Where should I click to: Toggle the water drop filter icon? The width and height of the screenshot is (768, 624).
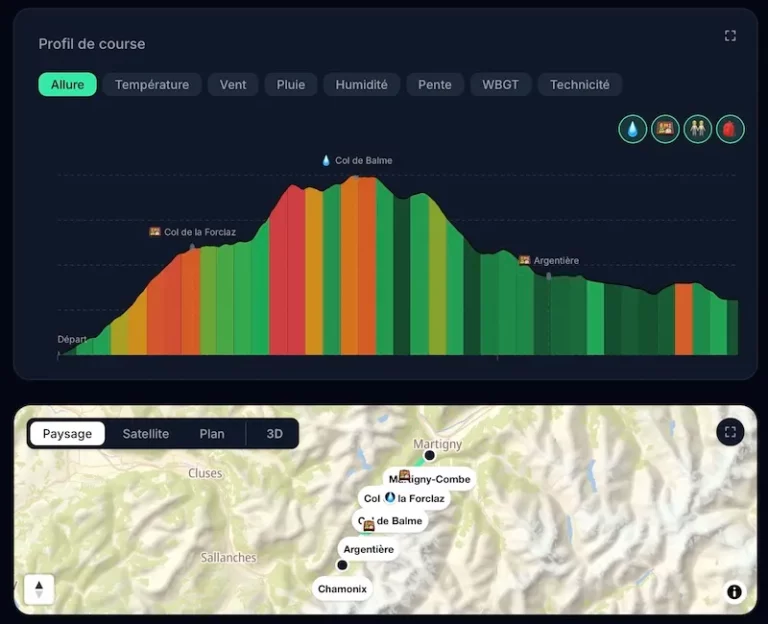[632, 129]
